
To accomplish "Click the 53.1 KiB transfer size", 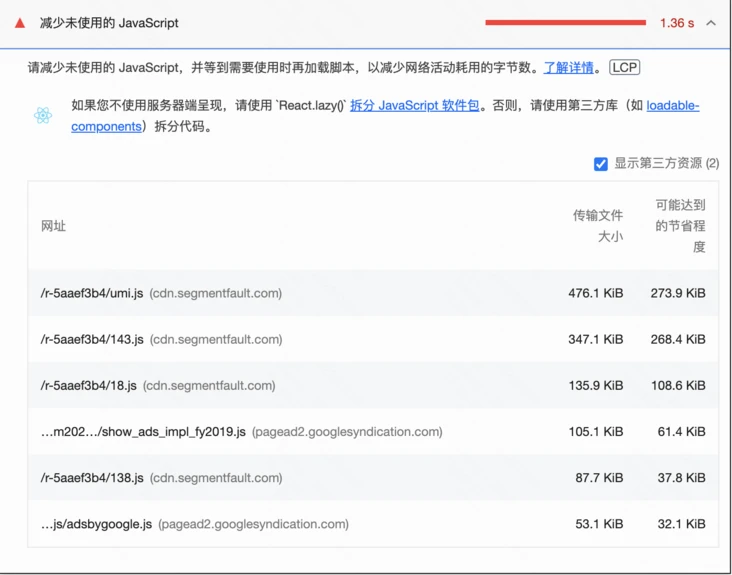I will coord(599,524).
